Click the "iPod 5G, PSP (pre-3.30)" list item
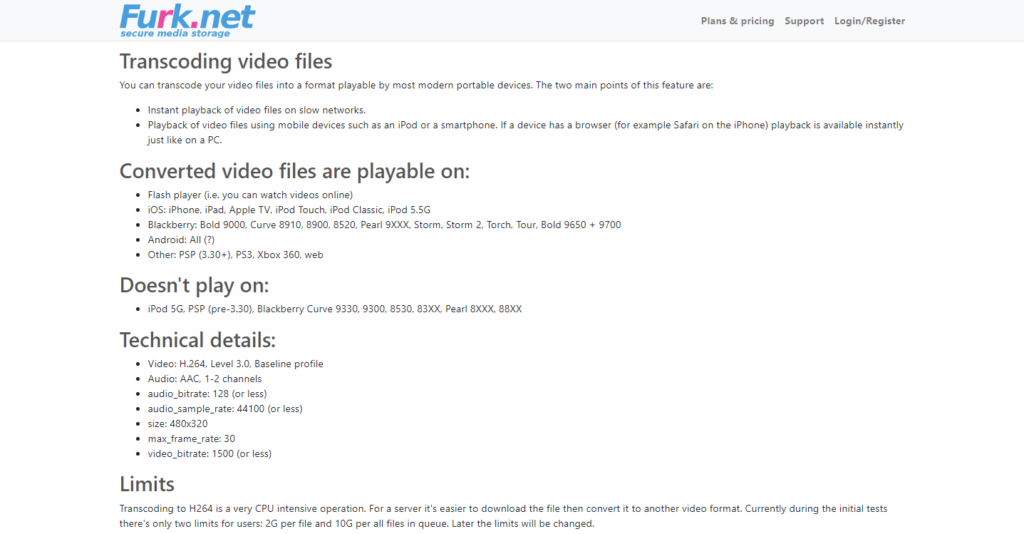This screenshot has height=534, width=1024. tap(334, 309)
